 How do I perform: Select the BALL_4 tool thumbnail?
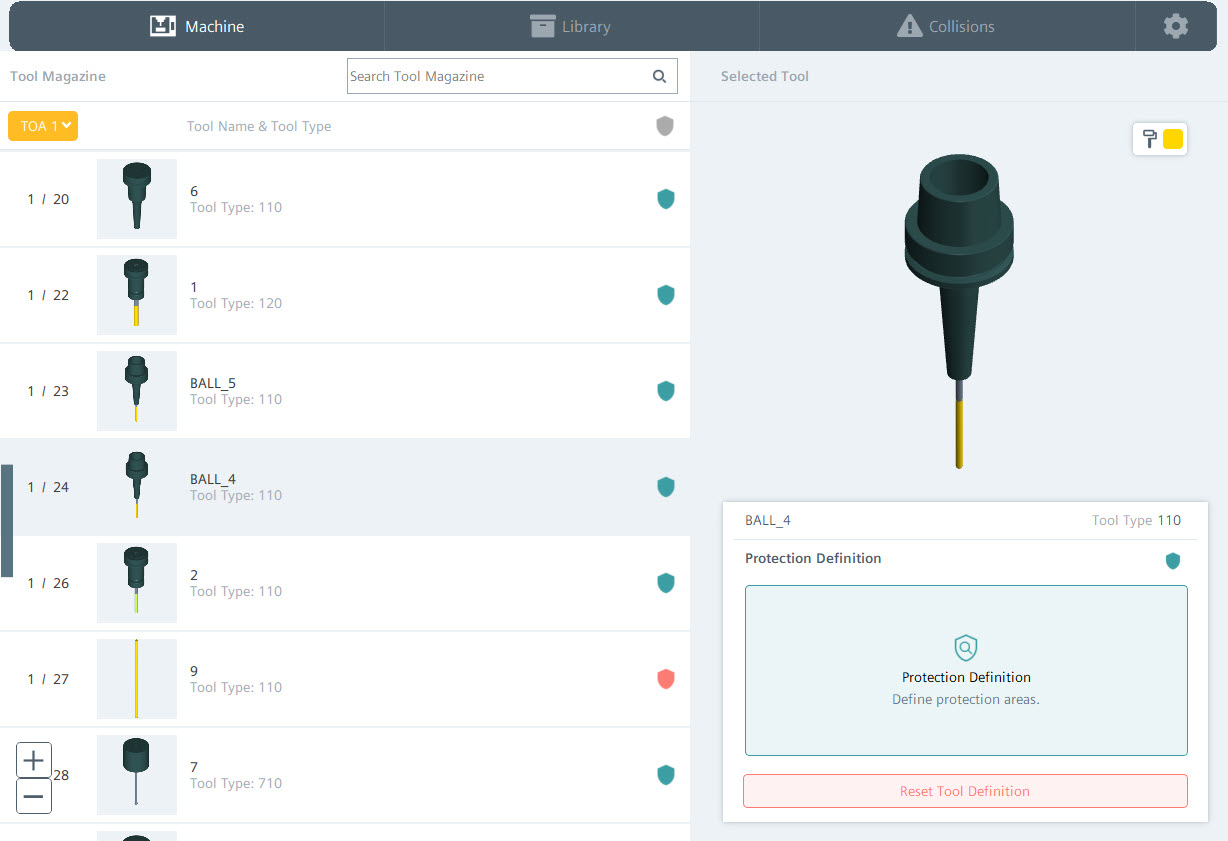point(137,487)
